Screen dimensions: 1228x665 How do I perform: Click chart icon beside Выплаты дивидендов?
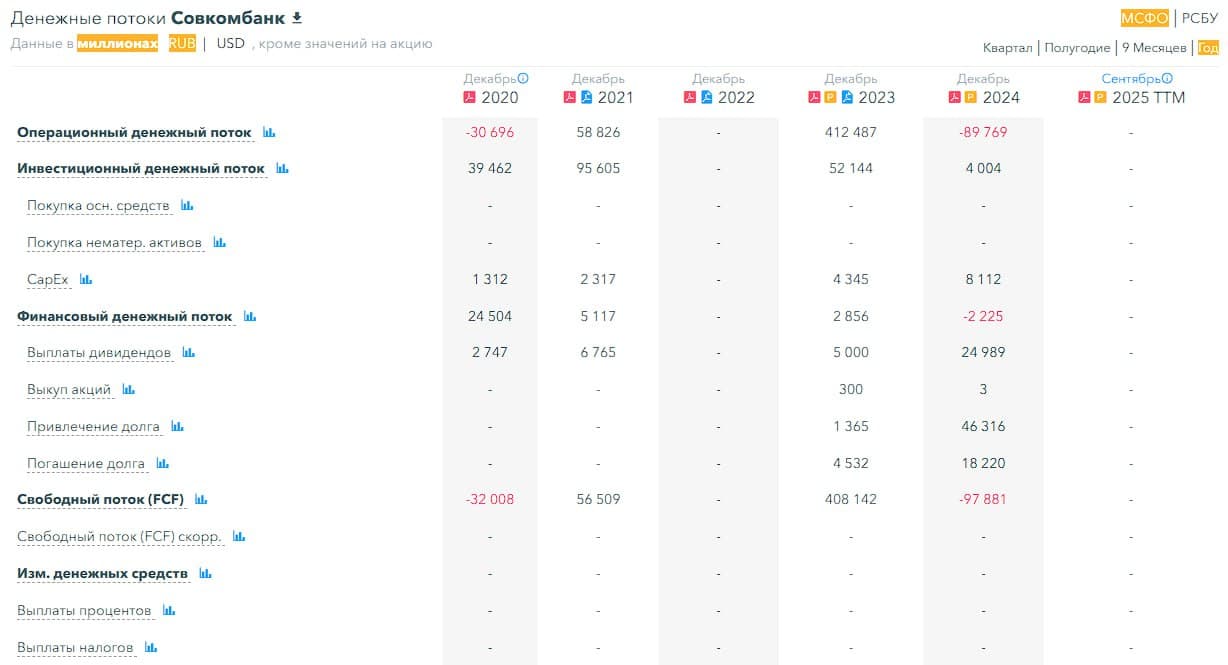click(x=188, y=353)
